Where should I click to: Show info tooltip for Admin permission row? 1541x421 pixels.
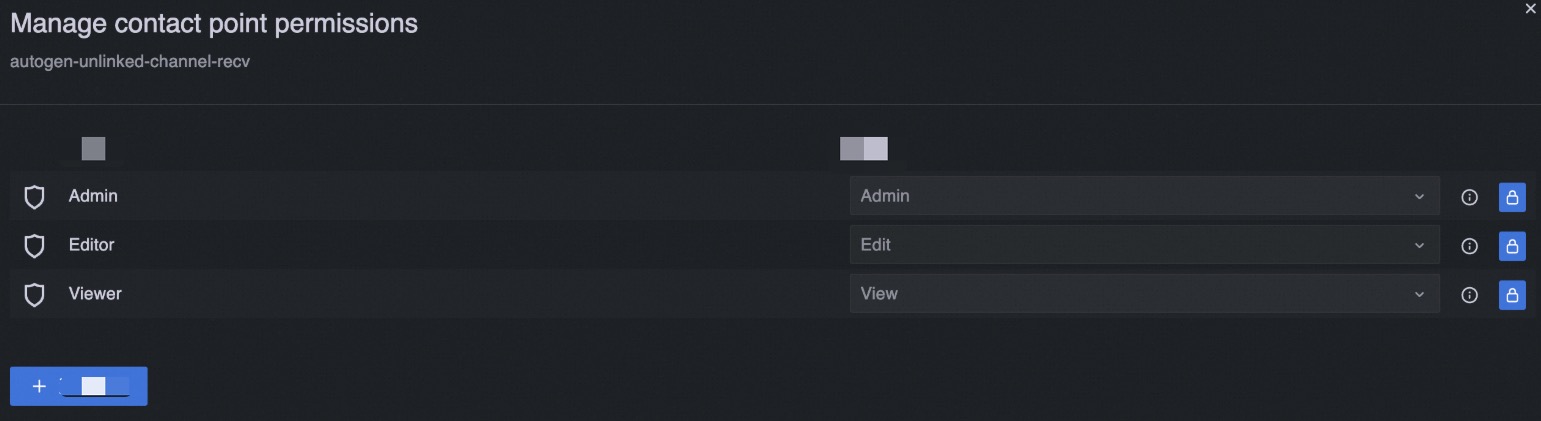[x=1469, y=197]
